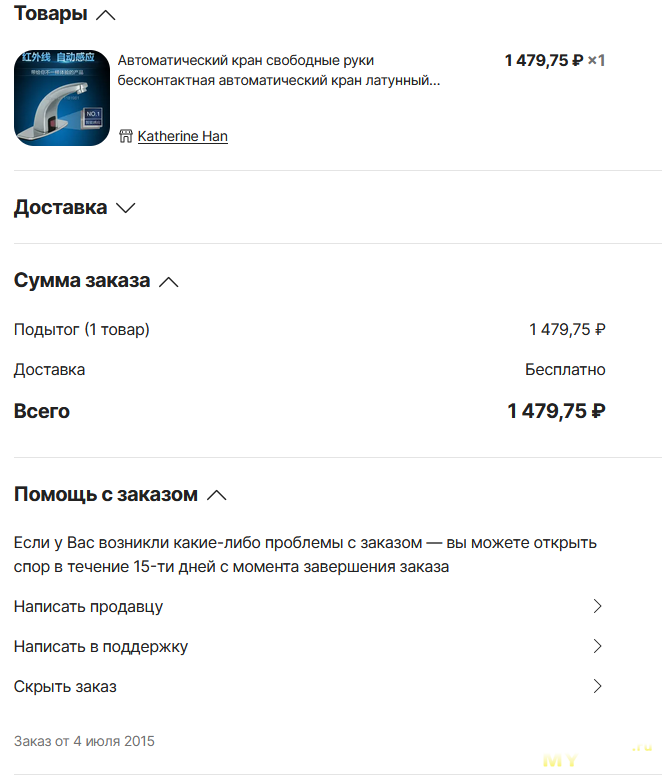
Task: Collapse the Сумма заказа chevron
Action: pos(168,282)
